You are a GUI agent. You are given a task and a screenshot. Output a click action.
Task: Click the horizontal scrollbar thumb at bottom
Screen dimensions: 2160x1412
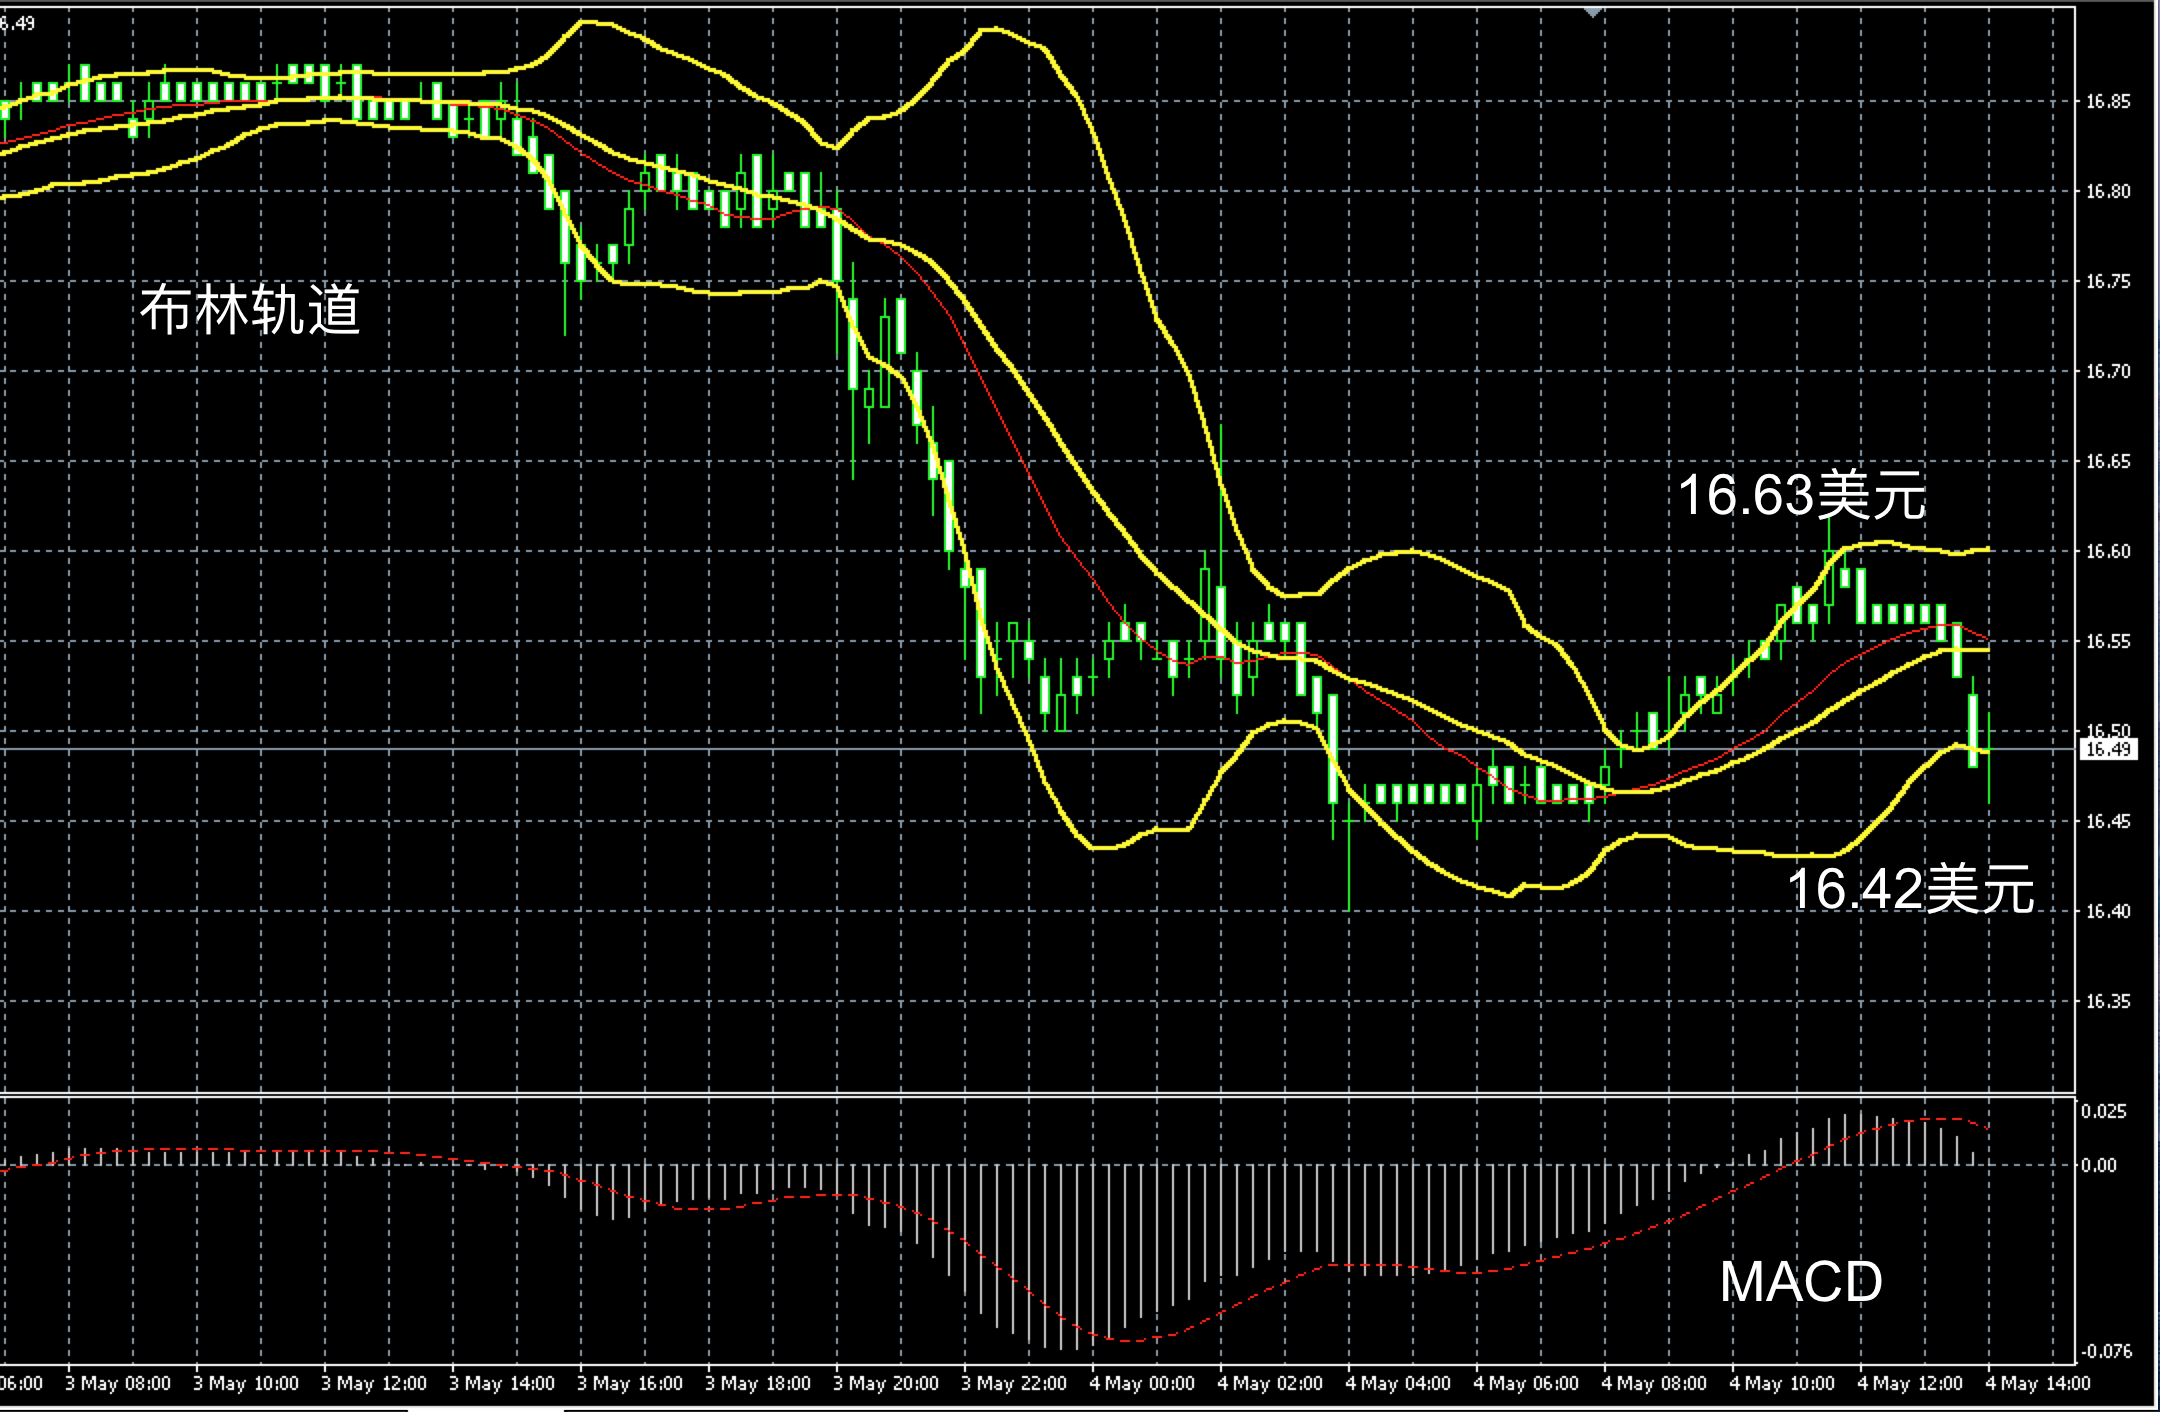[485, 1409]
